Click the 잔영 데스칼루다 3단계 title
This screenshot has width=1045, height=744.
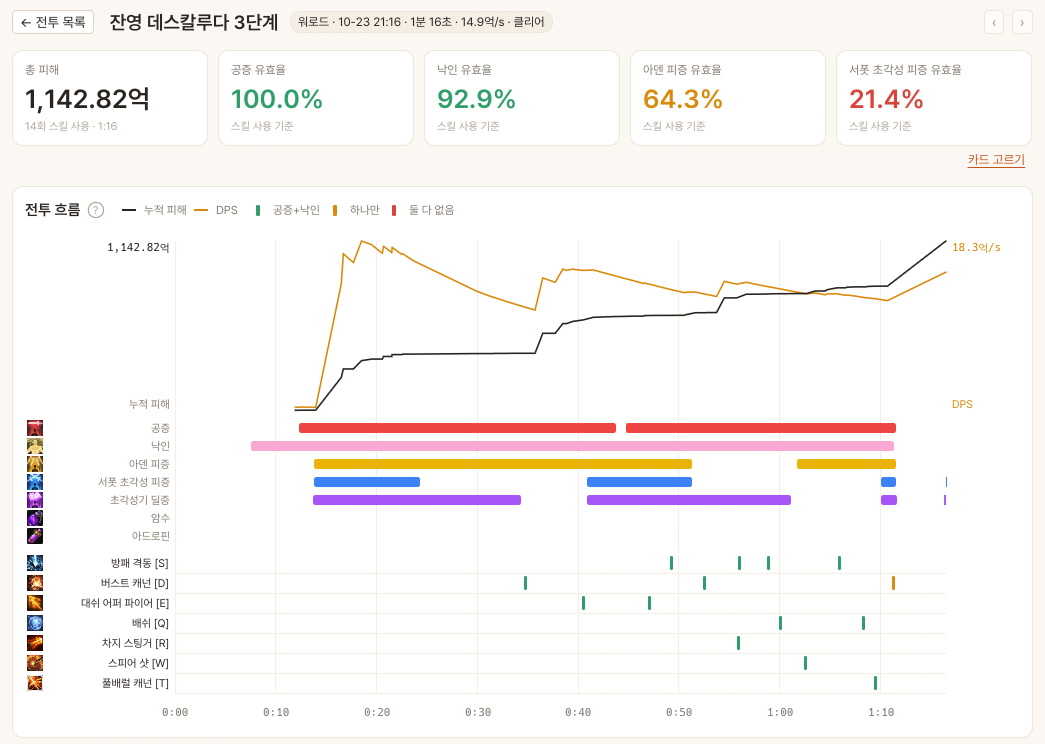194,22
